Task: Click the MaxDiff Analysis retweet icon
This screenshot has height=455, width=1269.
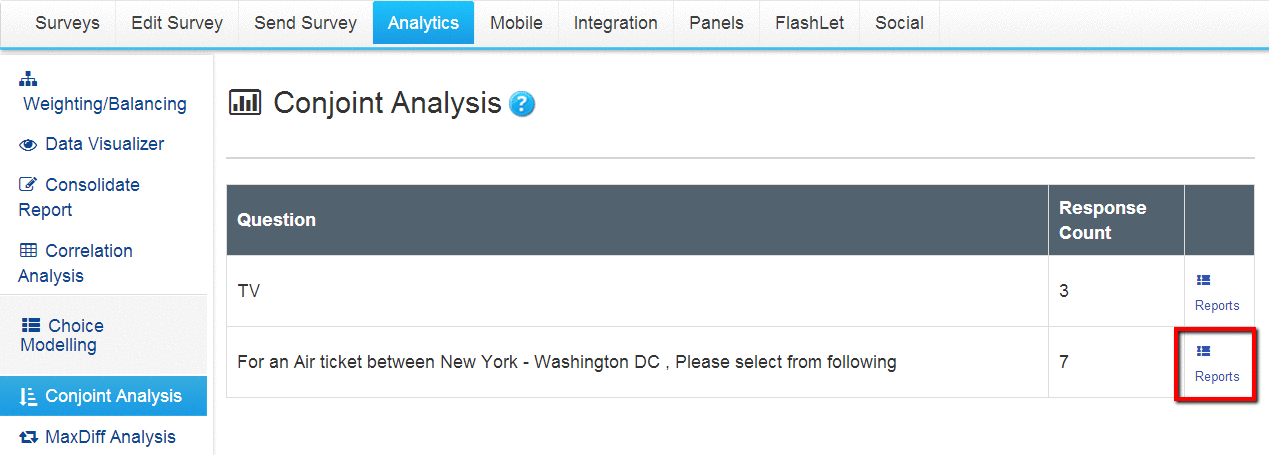Action: click(x=28, y=437)
